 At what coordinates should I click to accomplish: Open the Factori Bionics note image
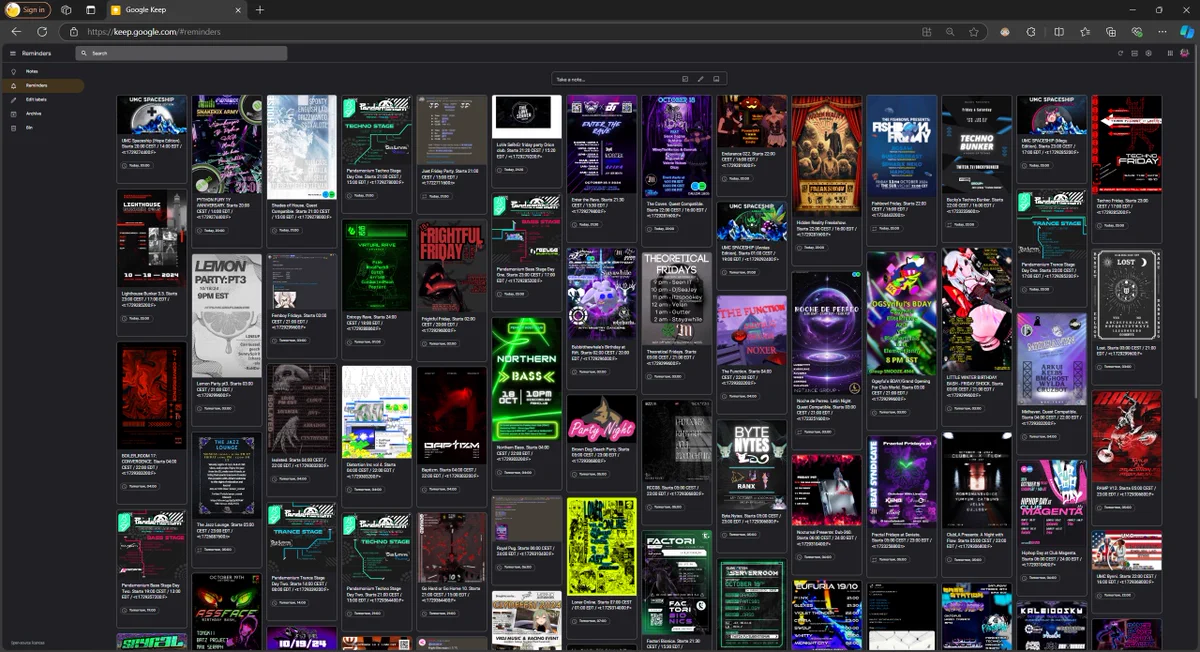(677, 584)
